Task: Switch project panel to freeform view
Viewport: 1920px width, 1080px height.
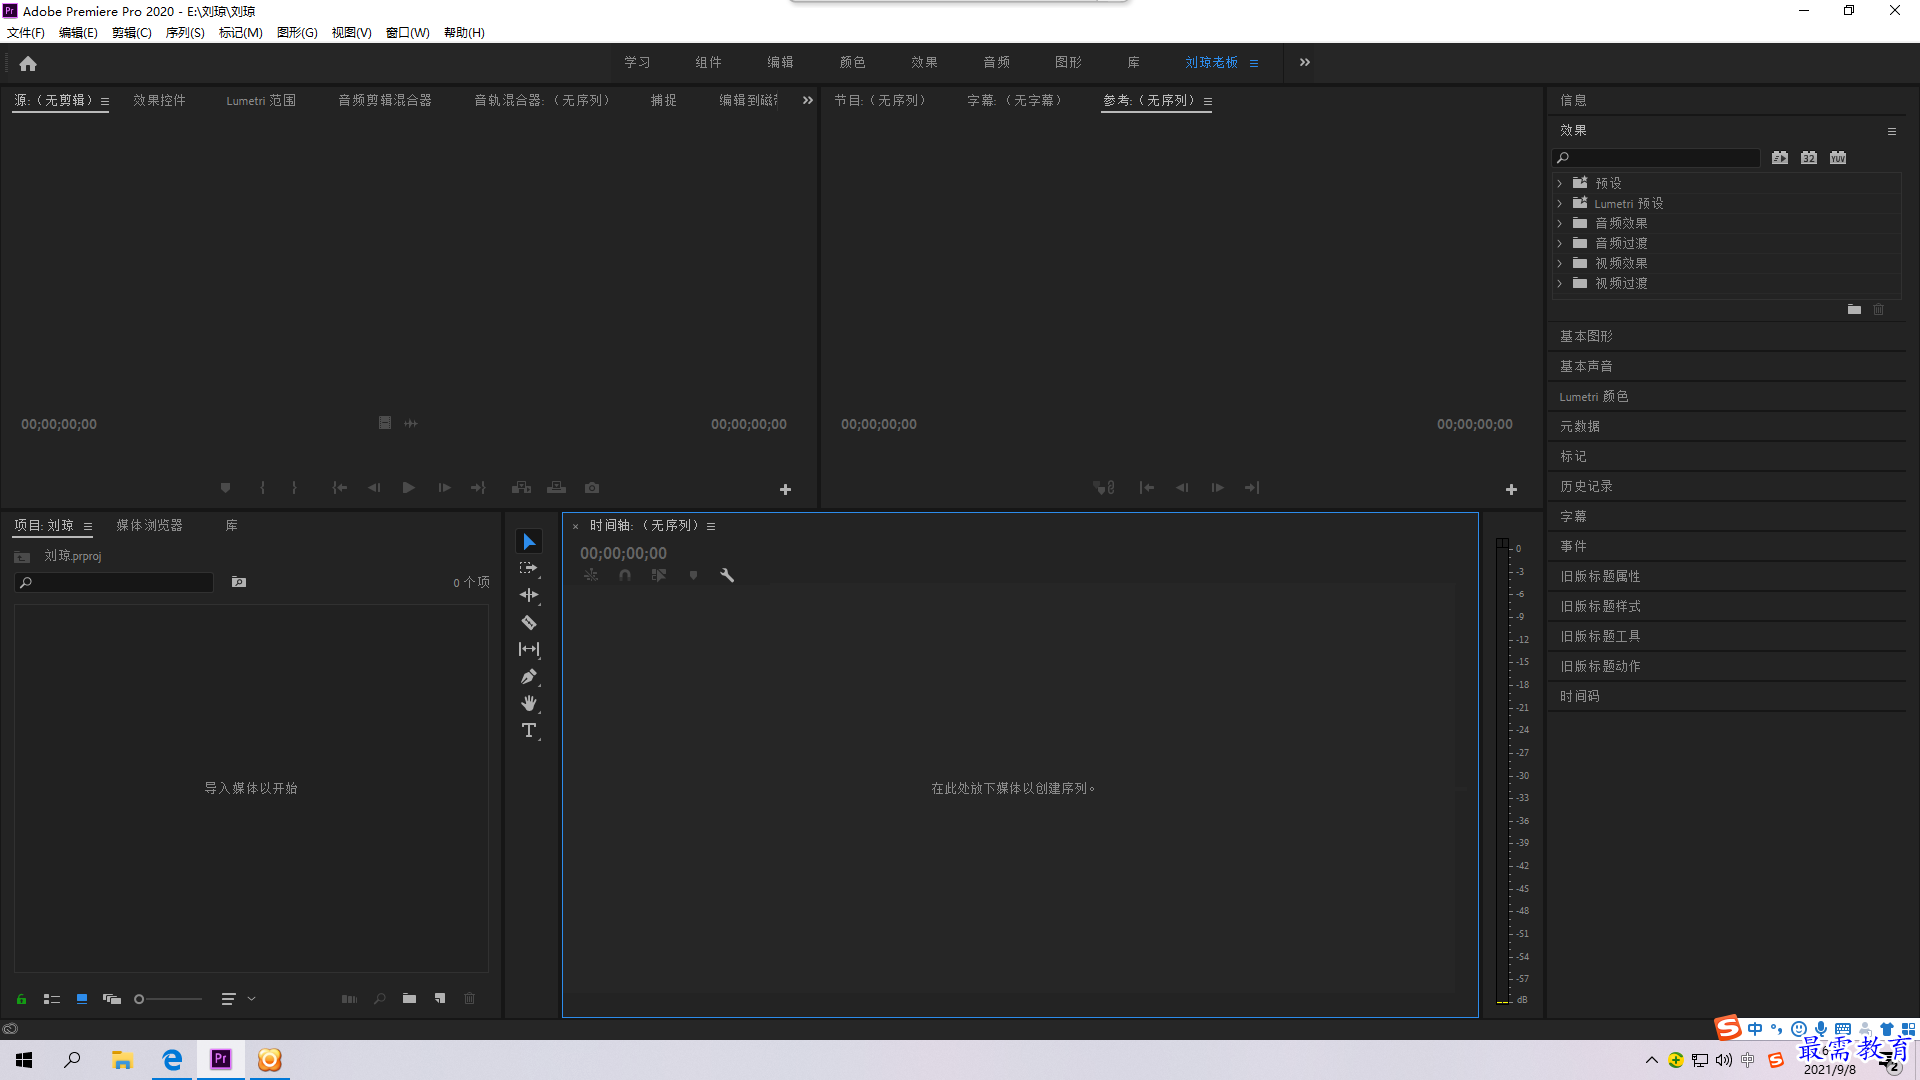Action: click(x=112, y=999)
